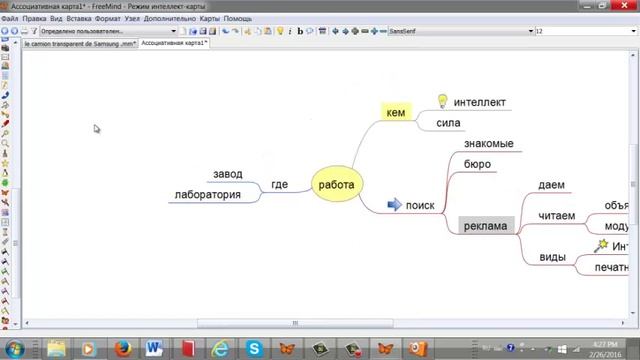Toggle bold formatting with the b icon
The image size is (640, 360).
pos(300,31)
